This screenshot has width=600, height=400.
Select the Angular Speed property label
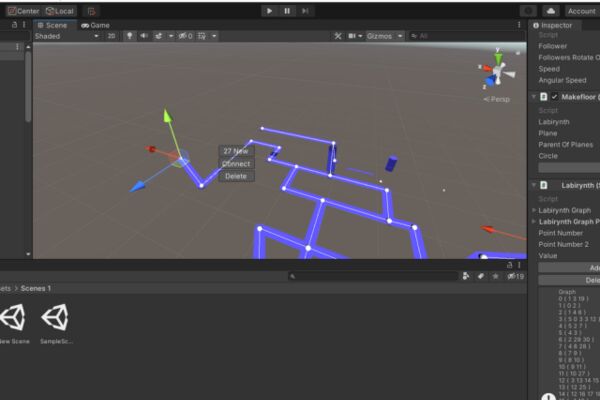coord(562,80)
